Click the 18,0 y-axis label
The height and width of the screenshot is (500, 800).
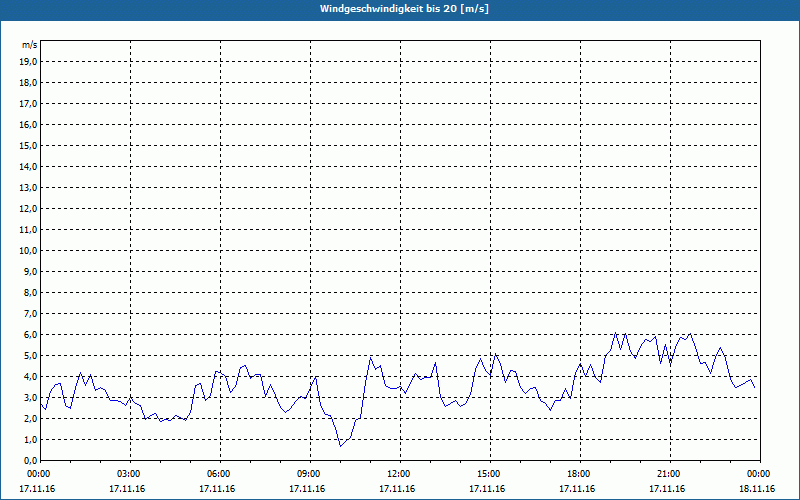[28, 83]
